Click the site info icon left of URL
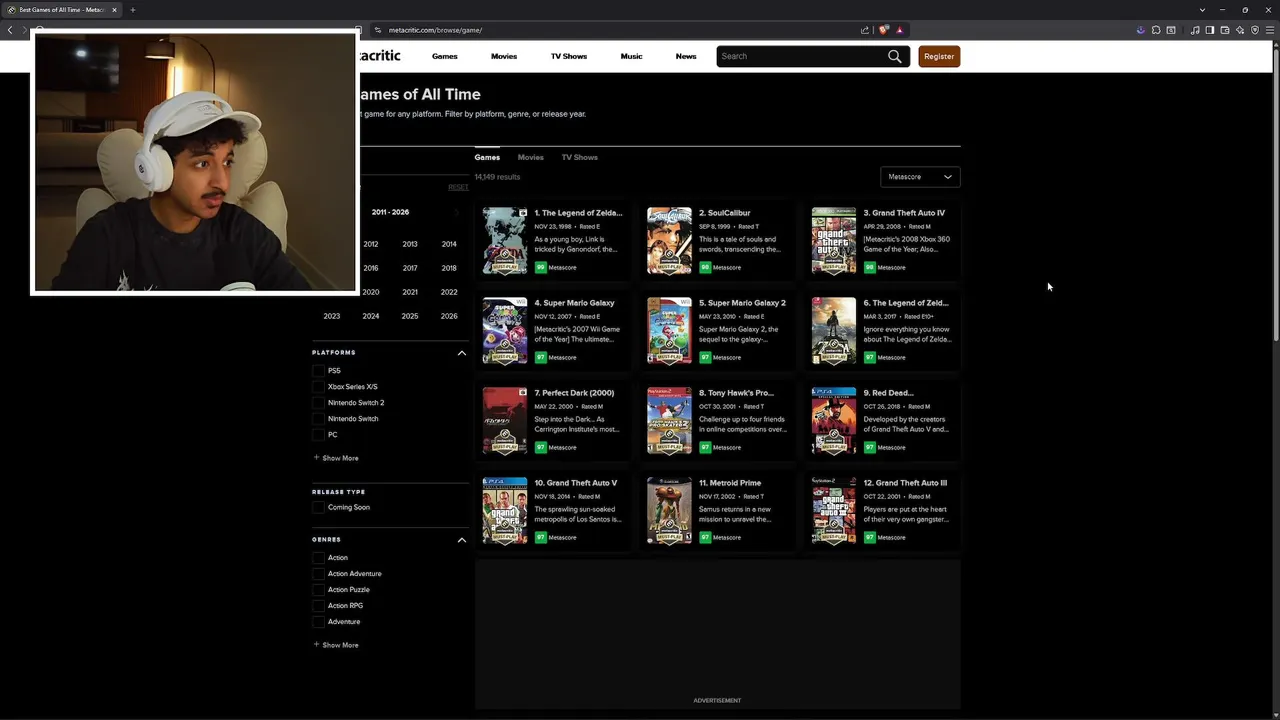Image resolution: width=1280 pixels, height=720 pixels. (x=377, y=30)
